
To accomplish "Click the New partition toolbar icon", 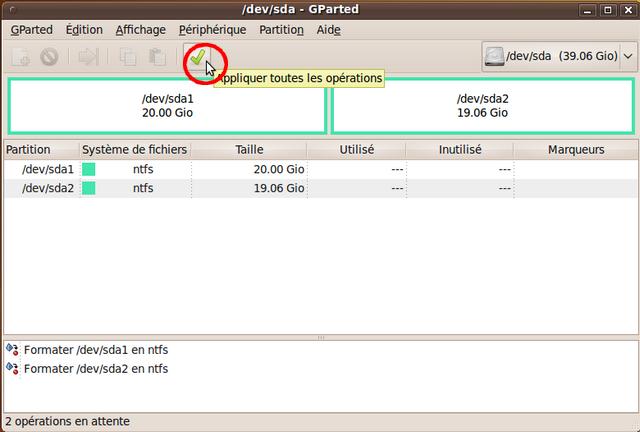I will 20,57.
